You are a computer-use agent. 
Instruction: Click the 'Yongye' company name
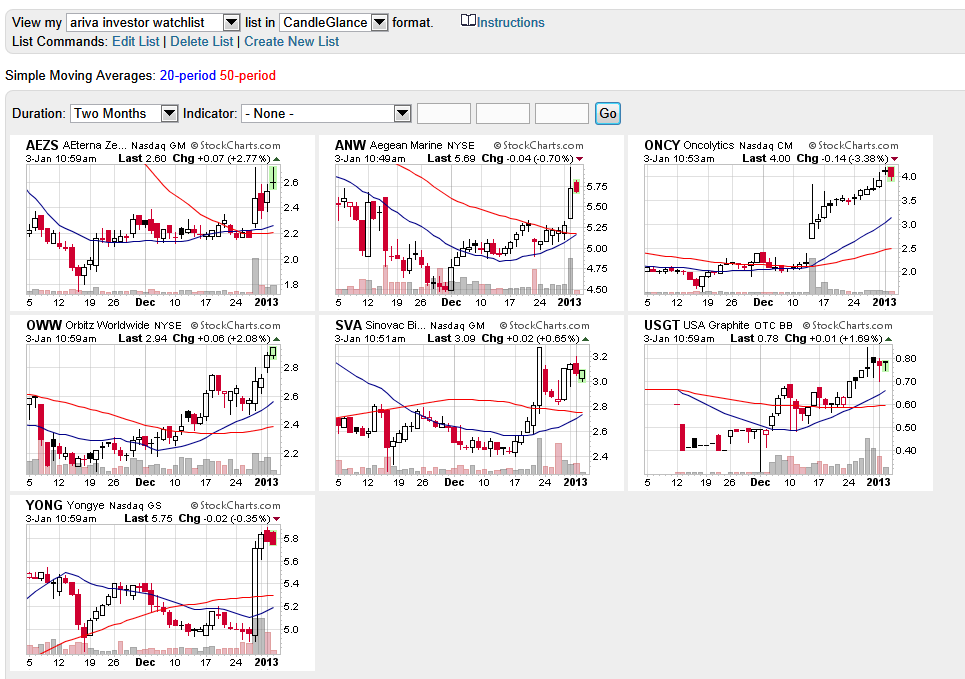click(85, 505)
